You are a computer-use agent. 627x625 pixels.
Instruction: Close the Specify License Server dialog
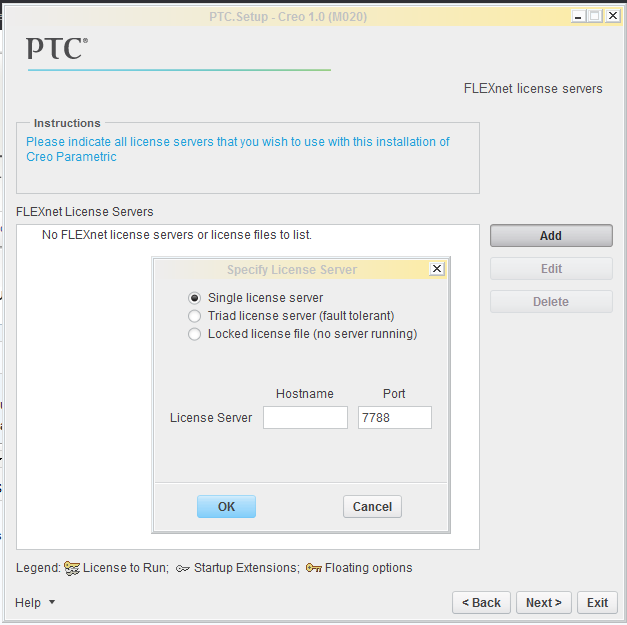coord(437,269)
